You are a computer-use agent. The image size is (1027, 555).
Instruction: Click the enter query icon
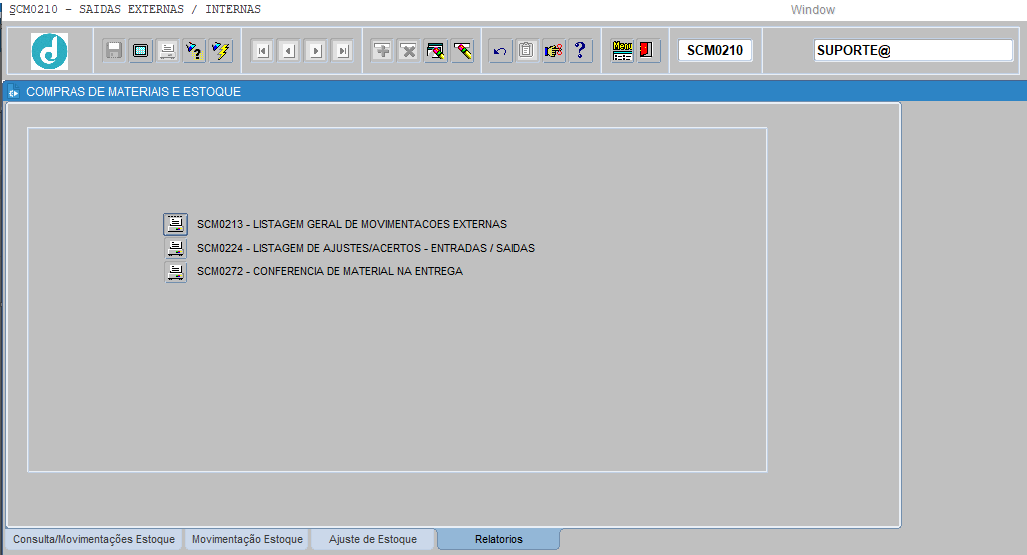(194, 51)
